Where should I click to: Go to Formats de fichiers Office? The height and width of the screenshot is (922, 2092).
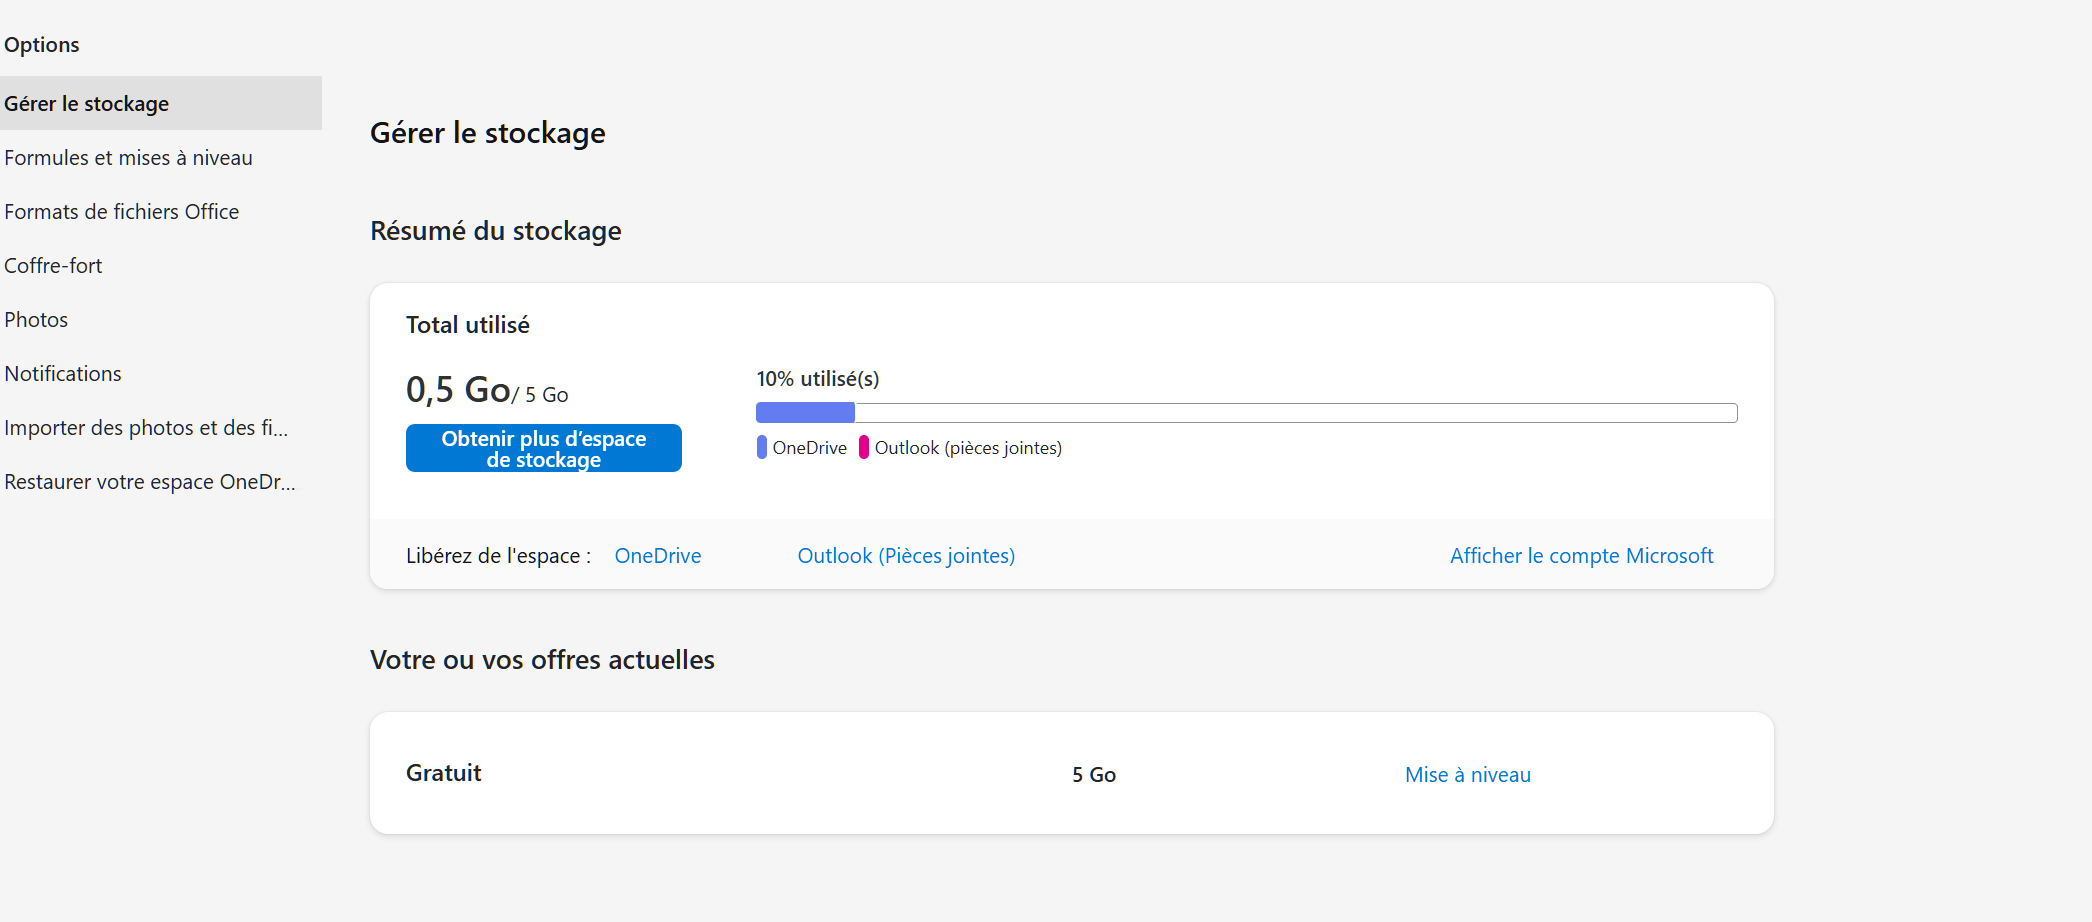[x=121, y=212]
